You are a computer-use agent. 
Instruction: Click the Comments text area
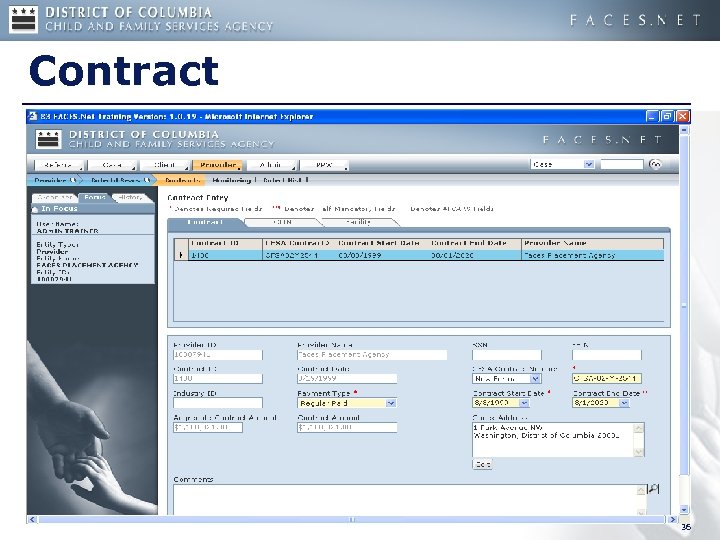pyautogui.click(x=405, y=500)
